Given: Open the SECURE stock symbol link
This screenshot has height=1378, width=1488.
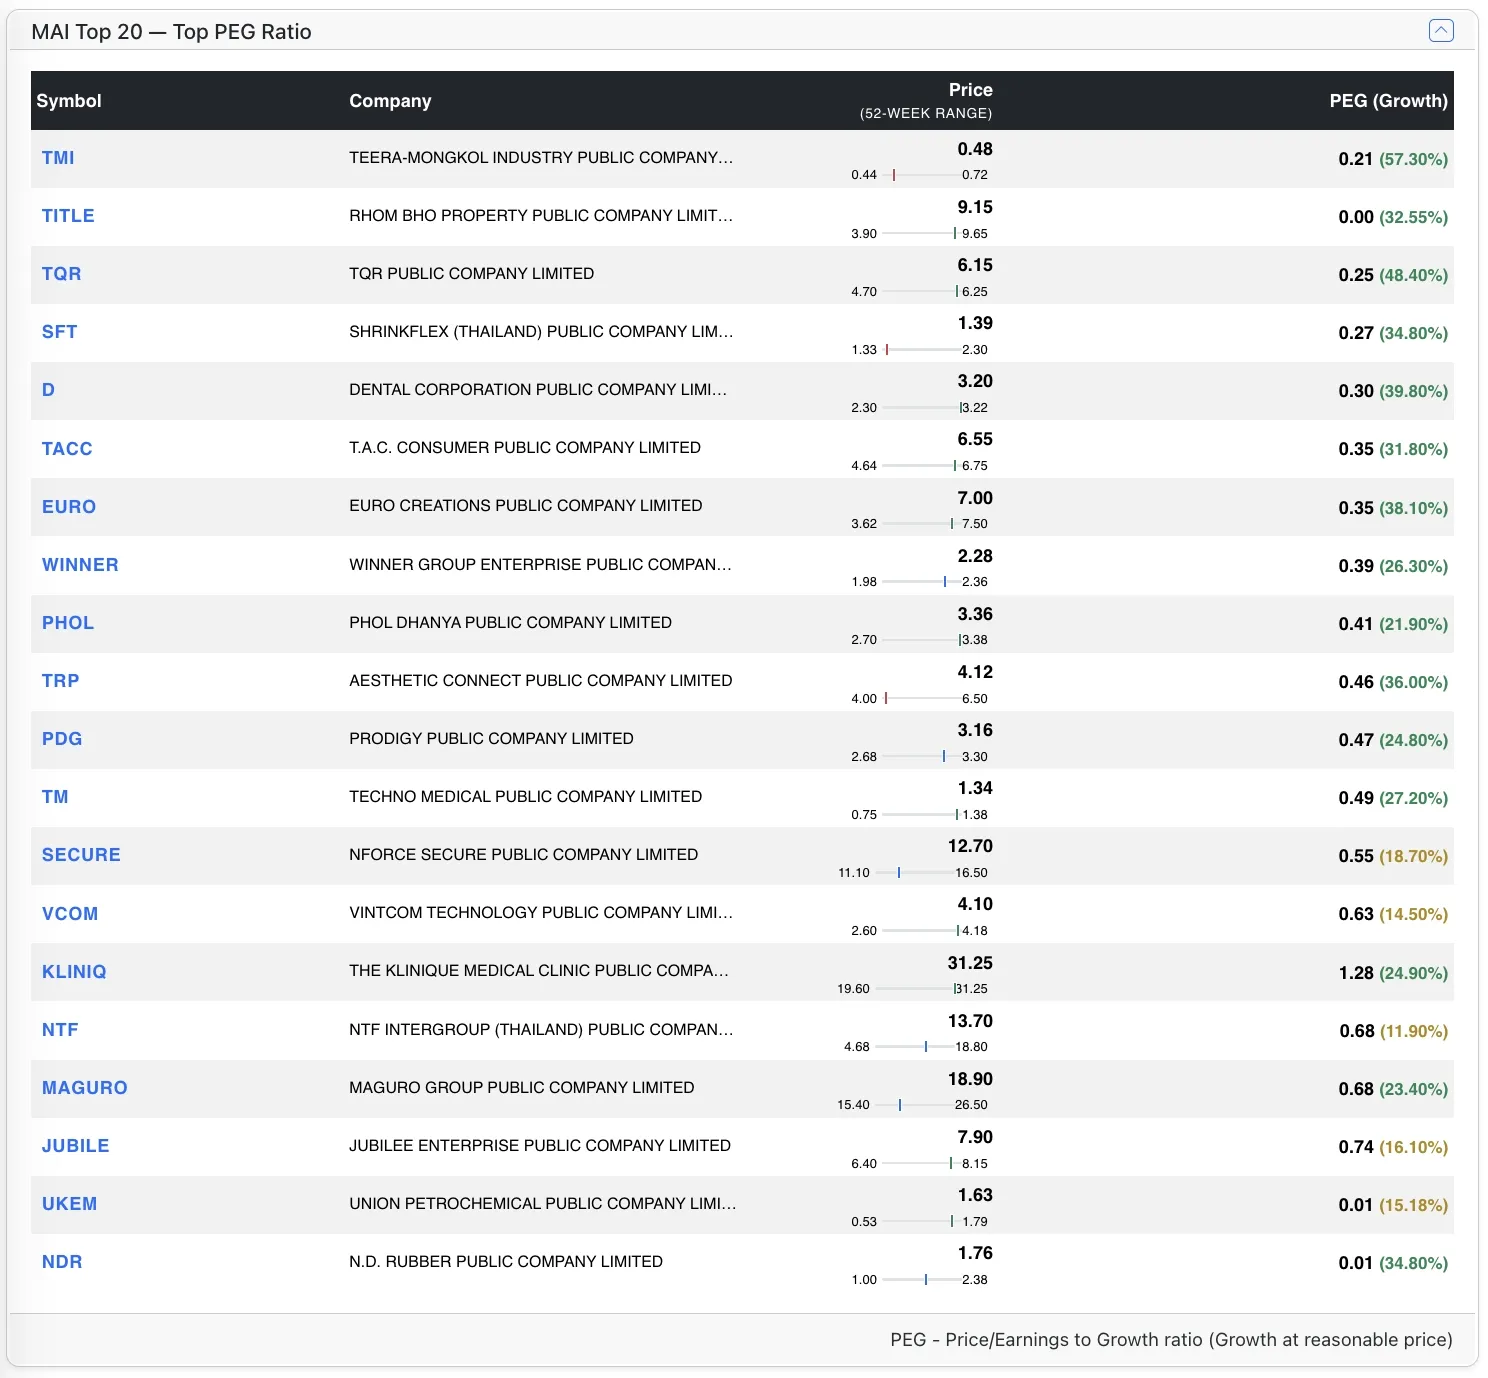Looking at the screenshot, I should point(81,855).
